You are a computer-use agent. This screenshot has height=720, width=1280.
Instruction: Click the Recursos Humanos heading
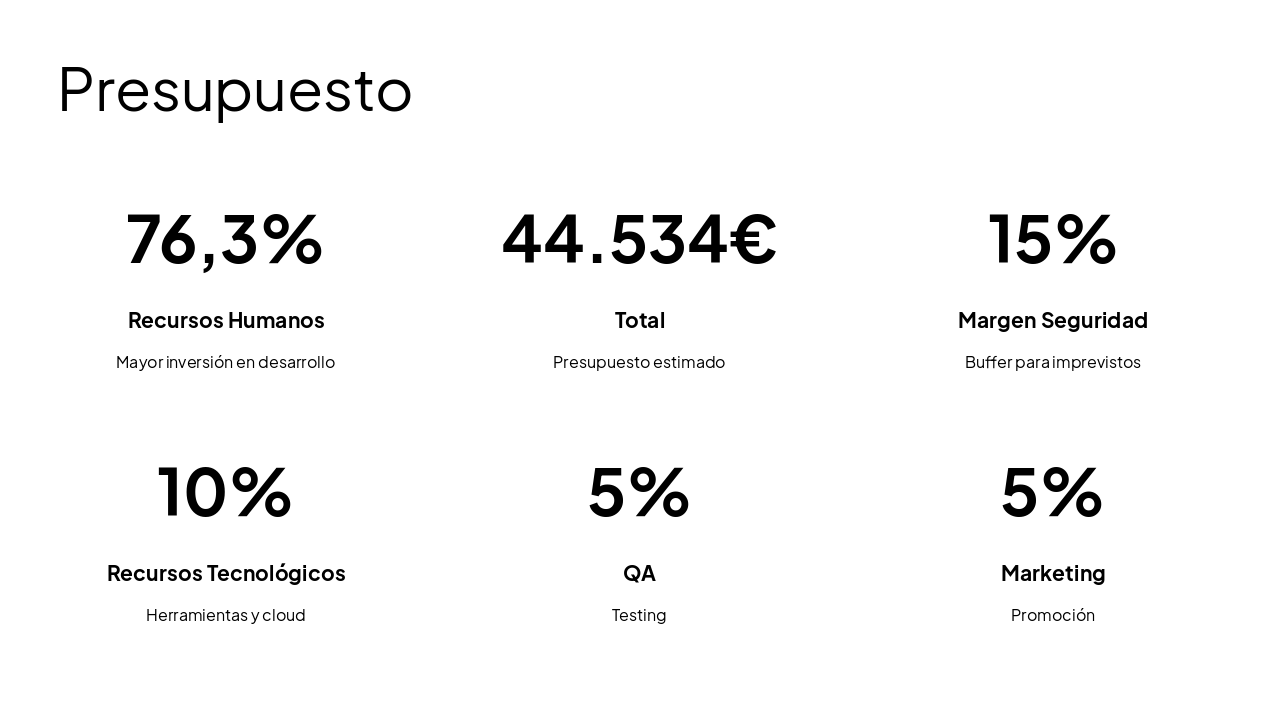pyautogui.click(x=226, y=320)
